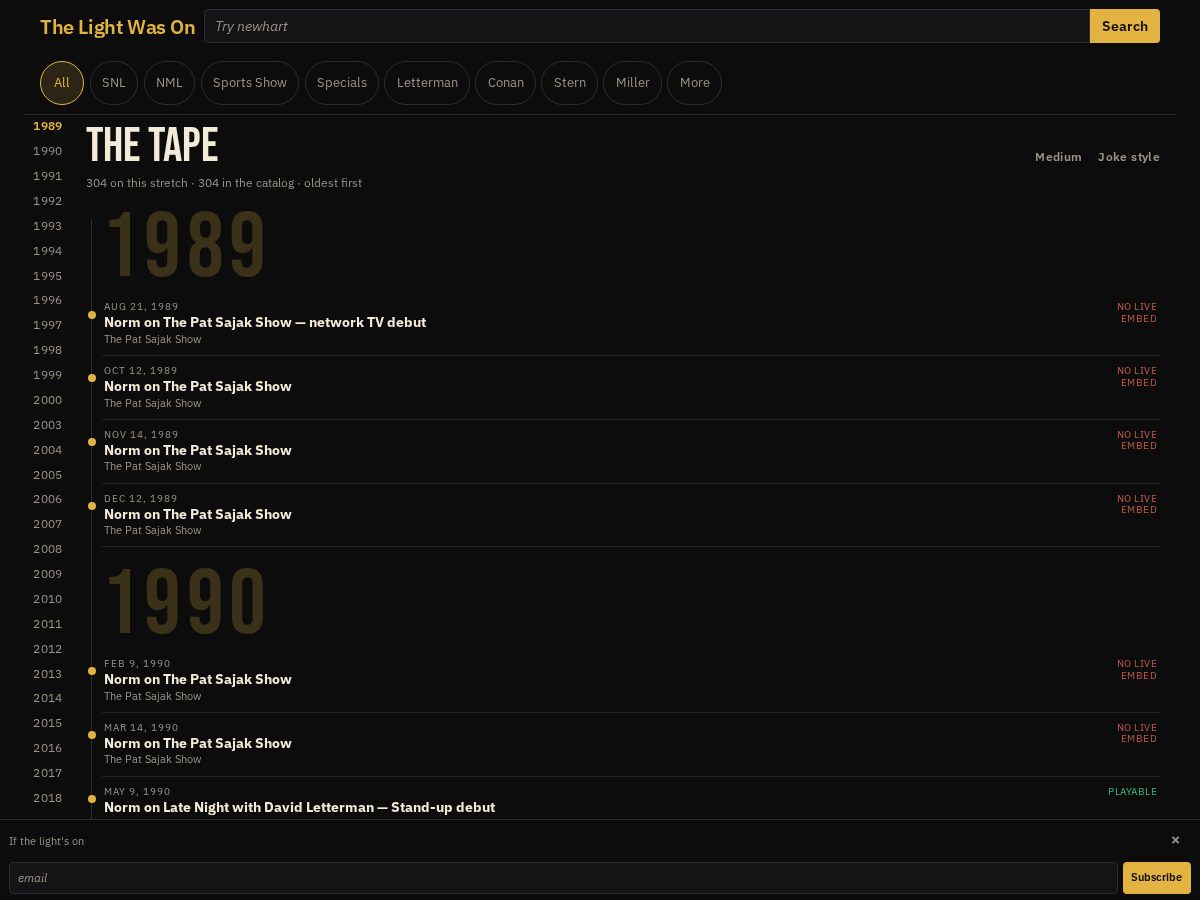Click the timeline dot for Aug 21, 1989
This screenshot has width=1200, height=900.
(92, 315)
